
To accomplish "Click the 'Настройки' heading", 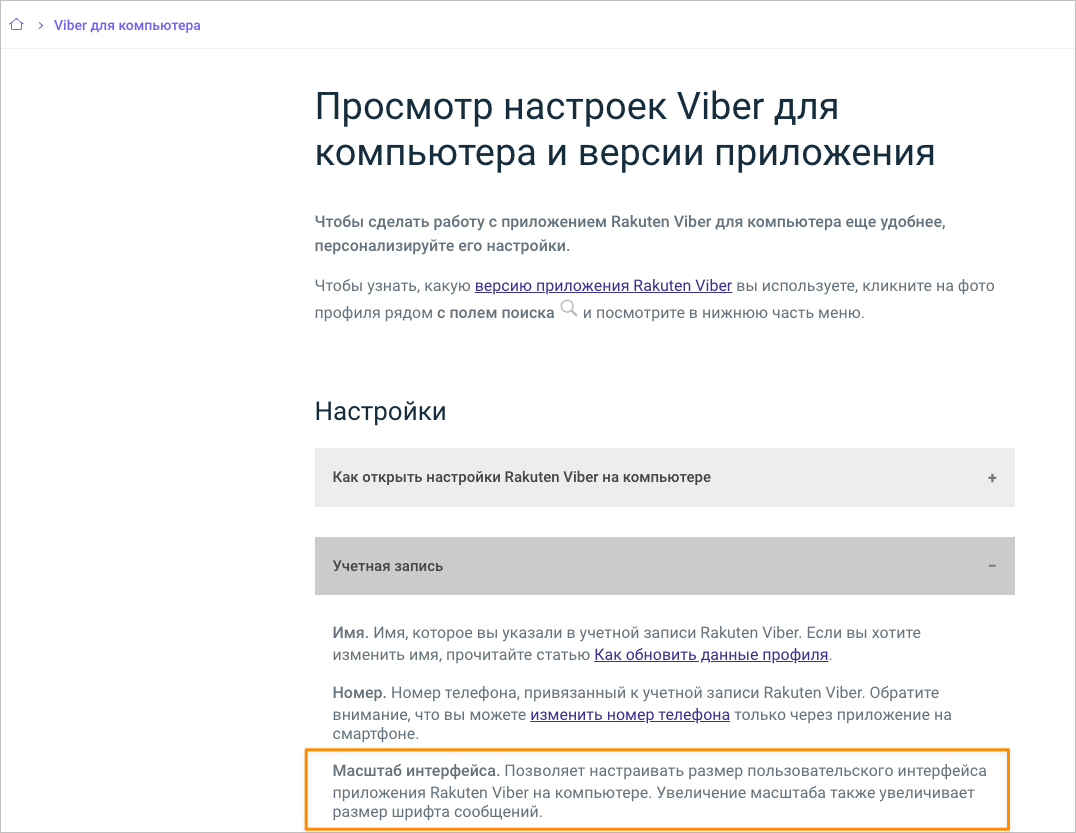I will 380,411.
